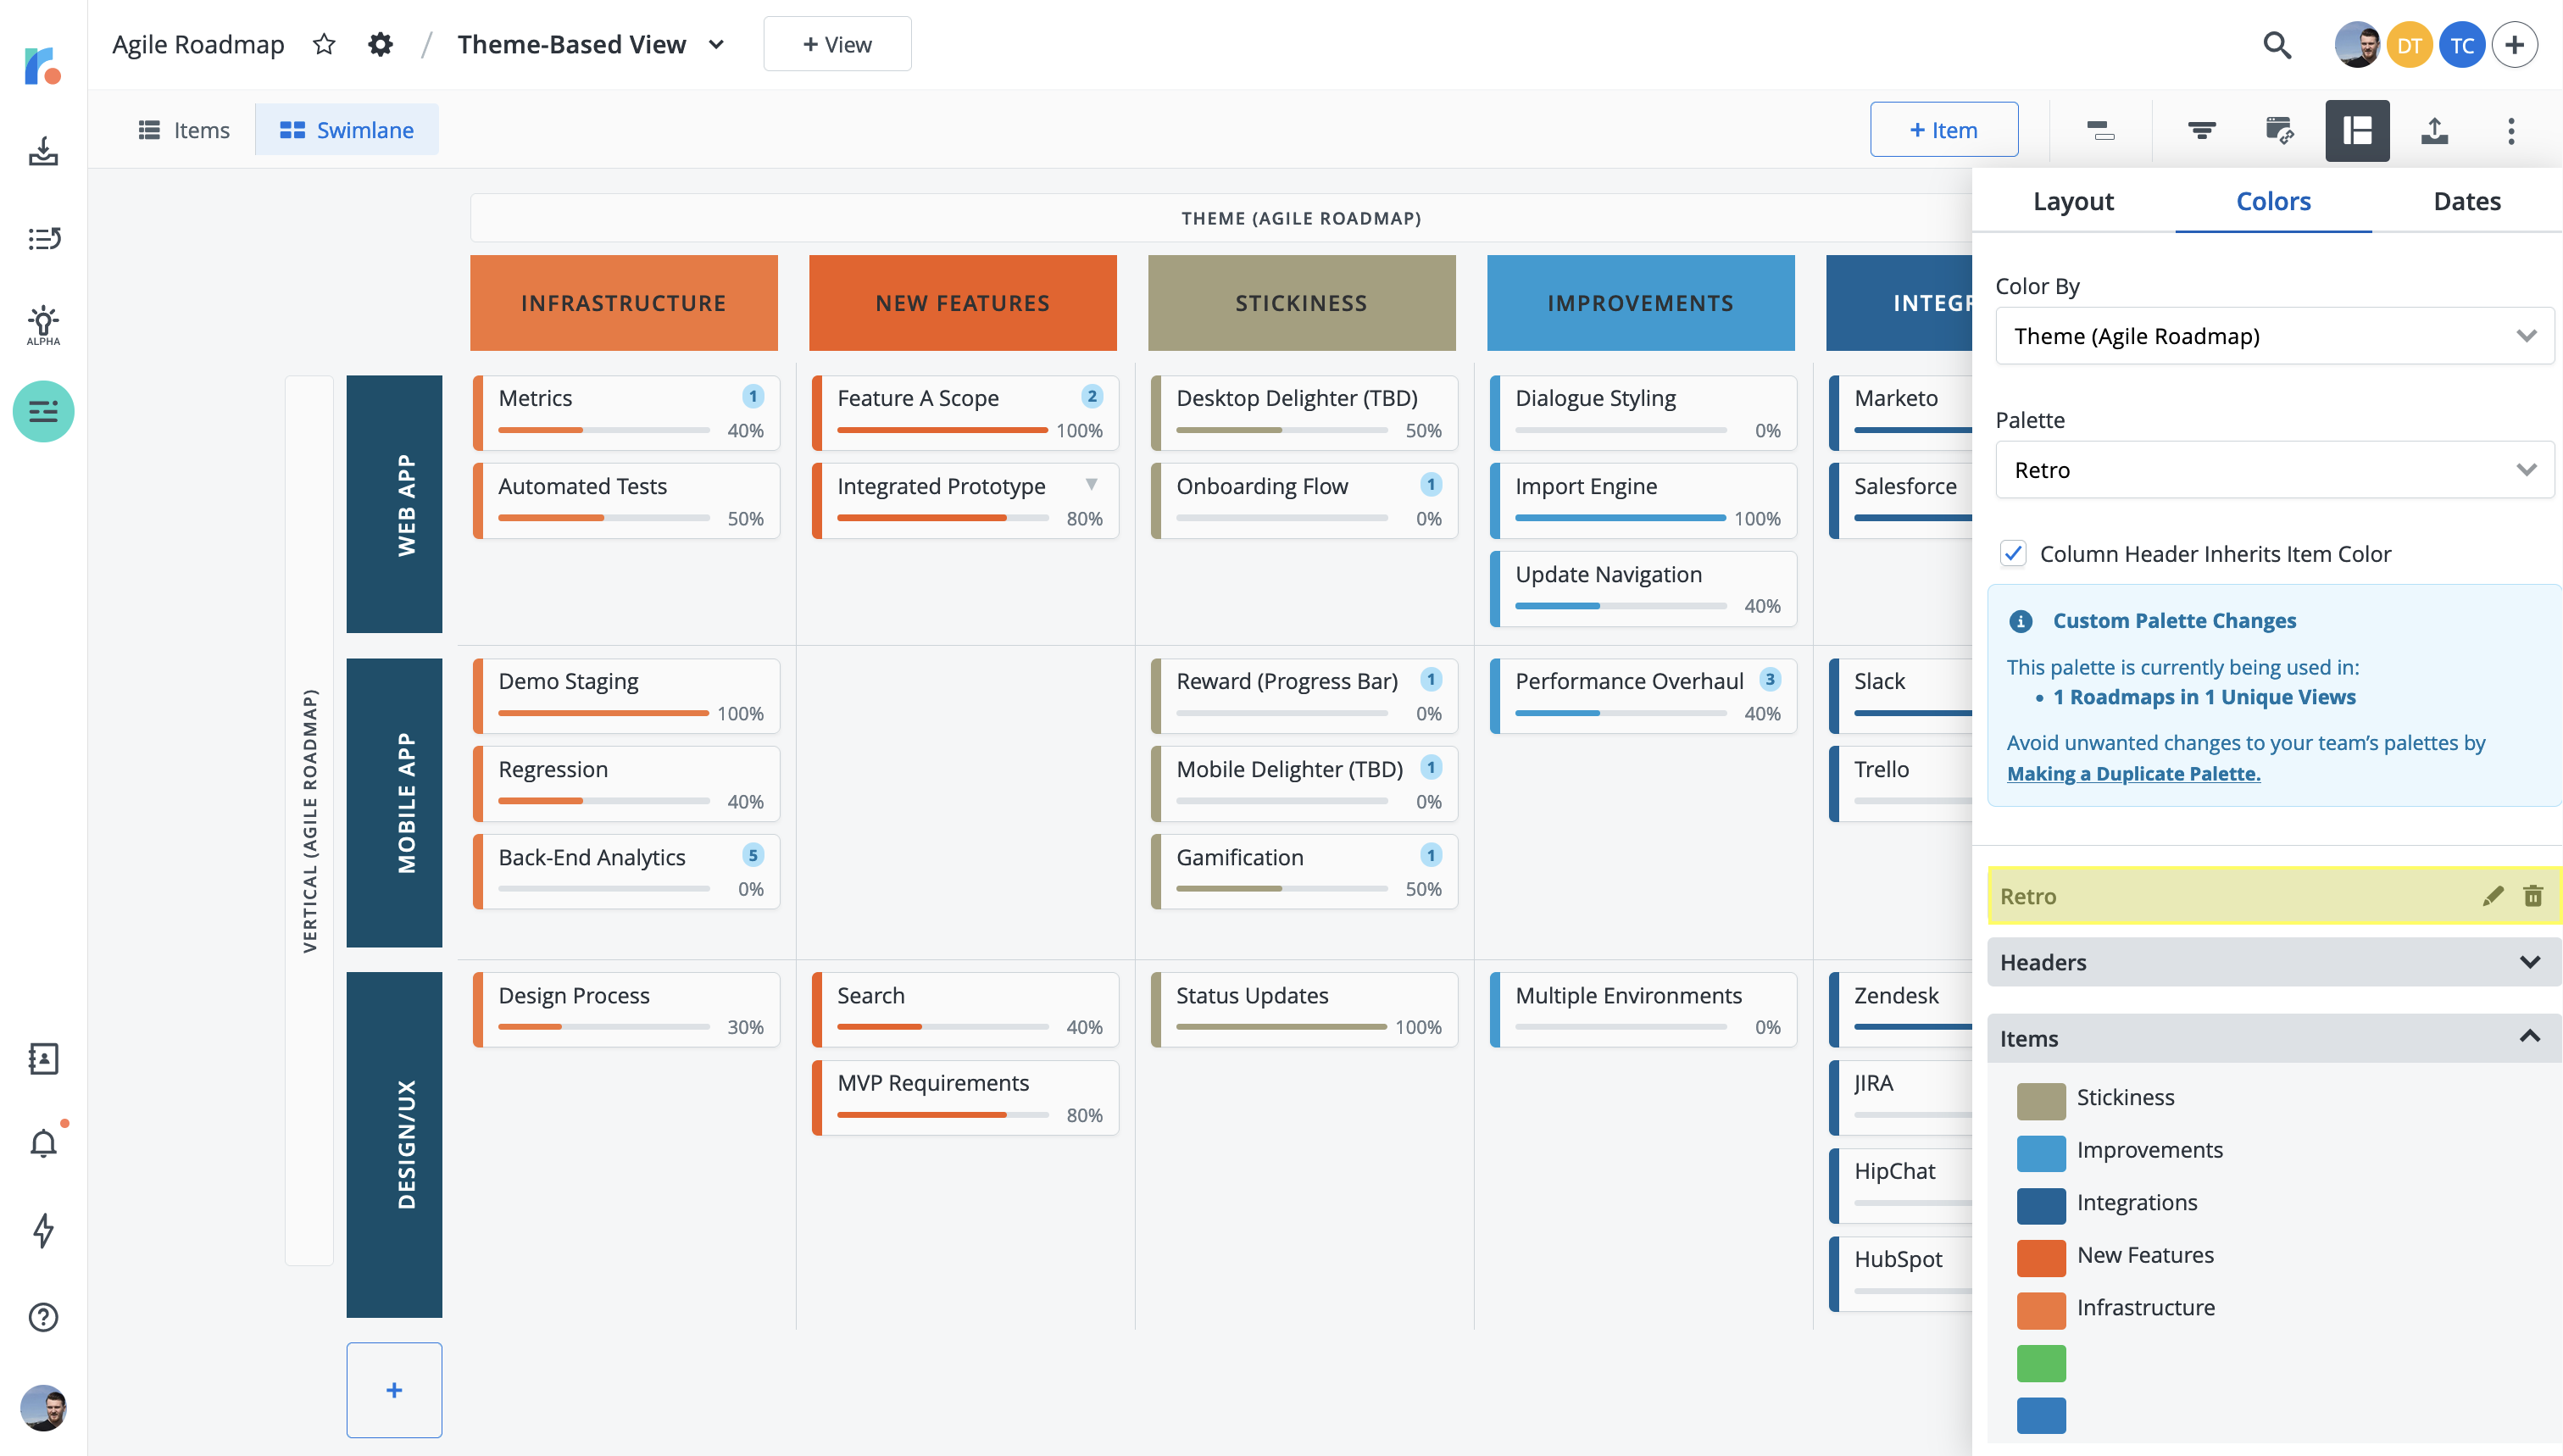The image size is (2563, 1456).
Task: Click the items list view icon
Action: [150, 129]
